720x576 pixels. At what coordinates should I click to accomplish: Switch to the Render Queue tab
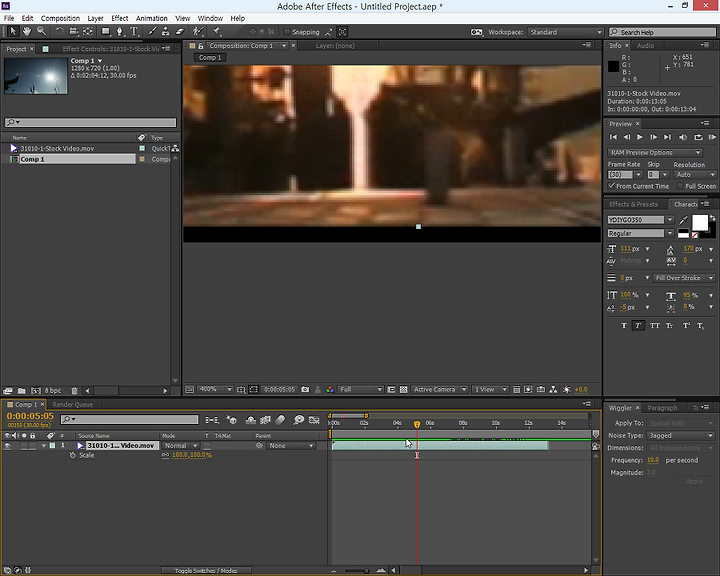(73, 405)
